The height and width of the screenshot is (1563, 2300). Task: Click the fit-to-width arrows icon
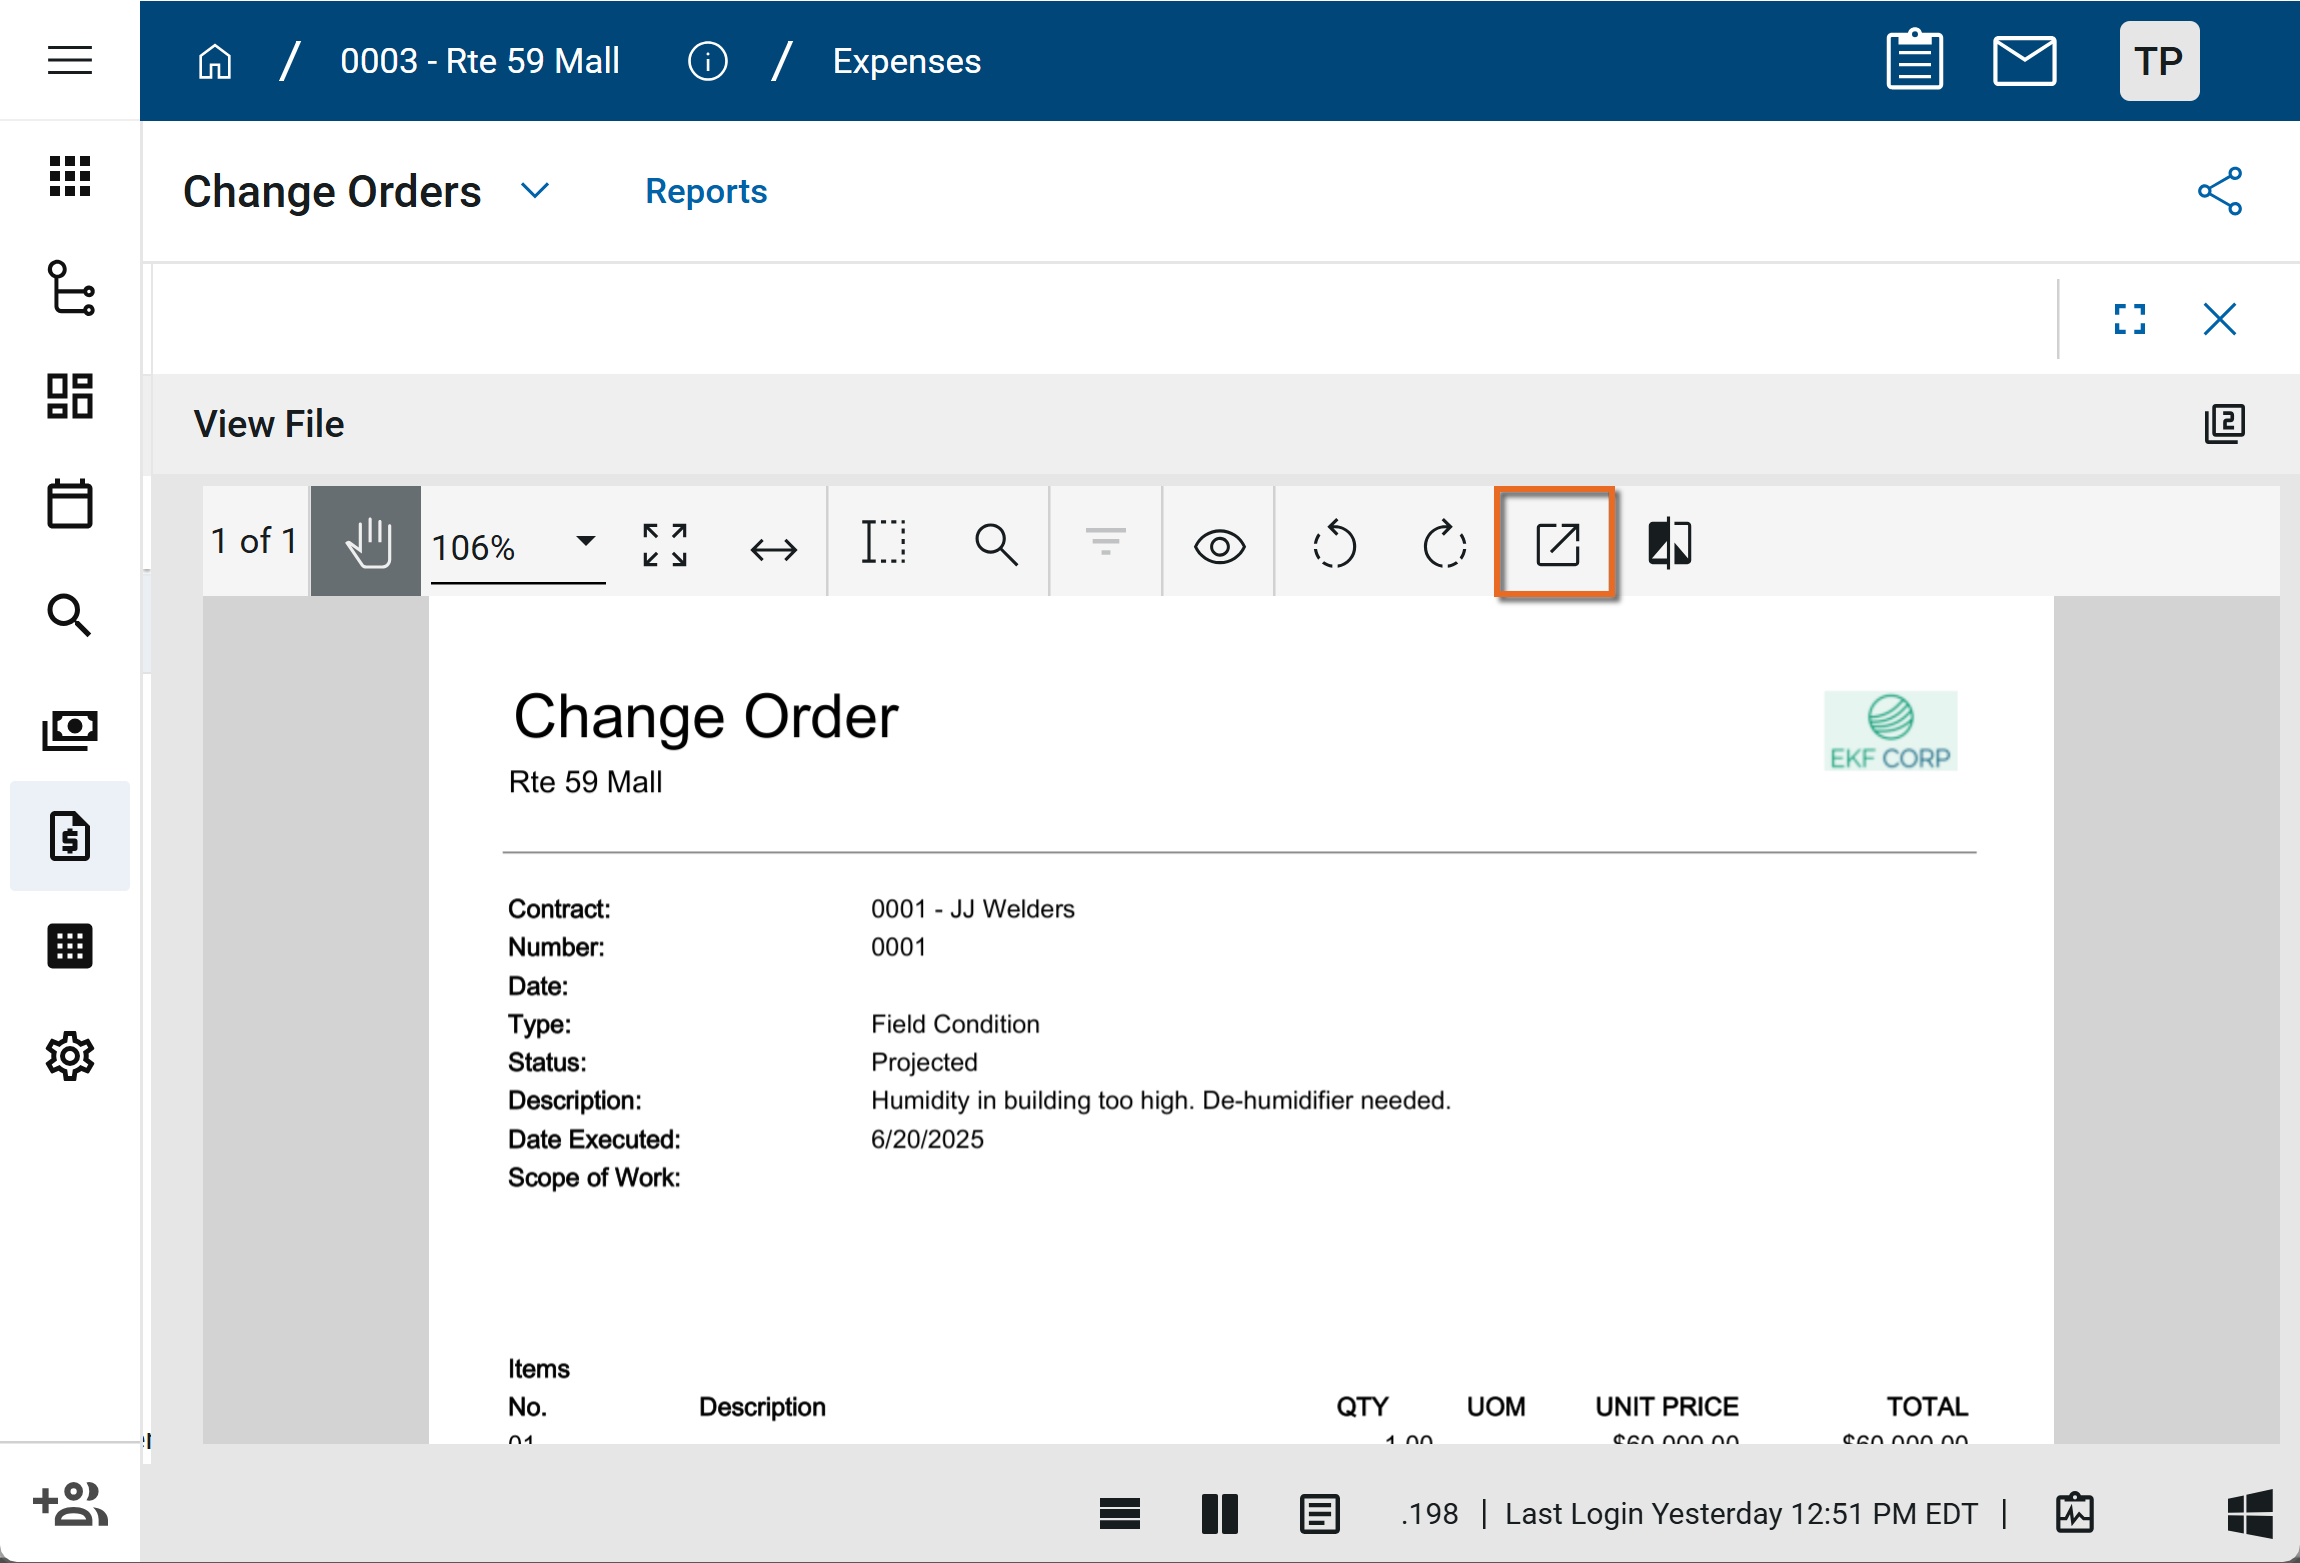coord(773,548)
